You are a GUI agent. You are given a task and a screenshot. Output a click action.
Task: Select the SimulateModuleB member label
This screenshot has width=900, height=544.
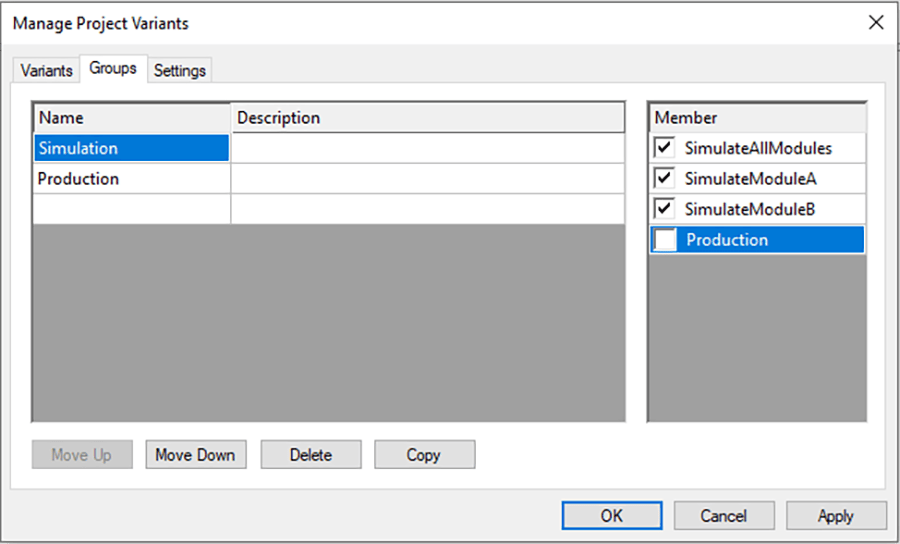click(x=750, y=209)
